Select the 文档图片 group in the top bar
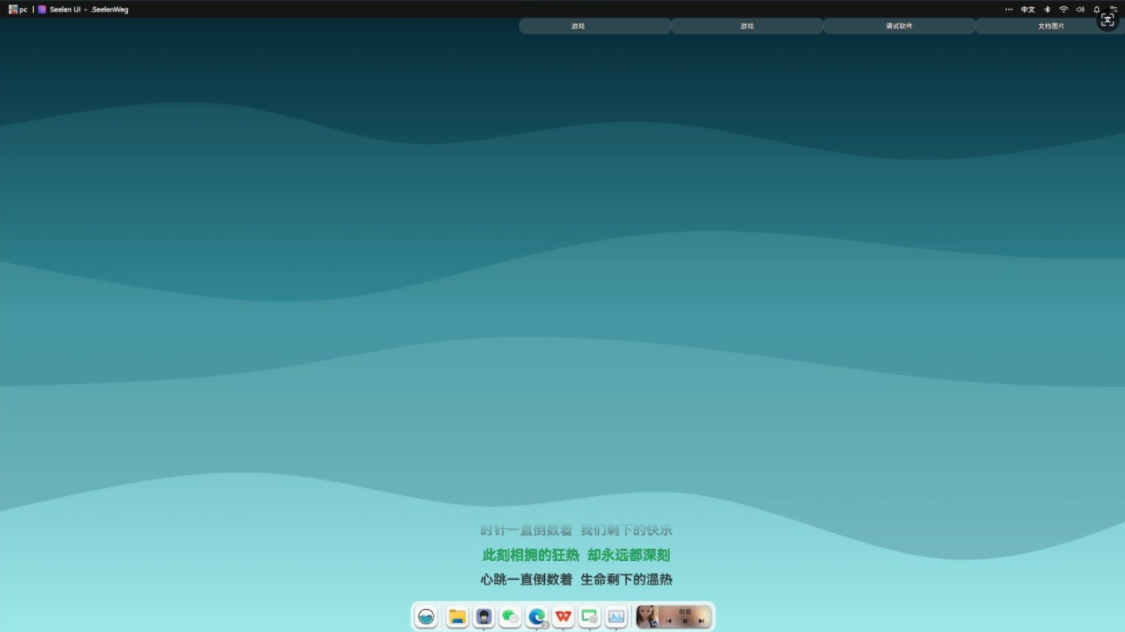The width and height of the screenshot is (1125, 632). coord(1051,26)
